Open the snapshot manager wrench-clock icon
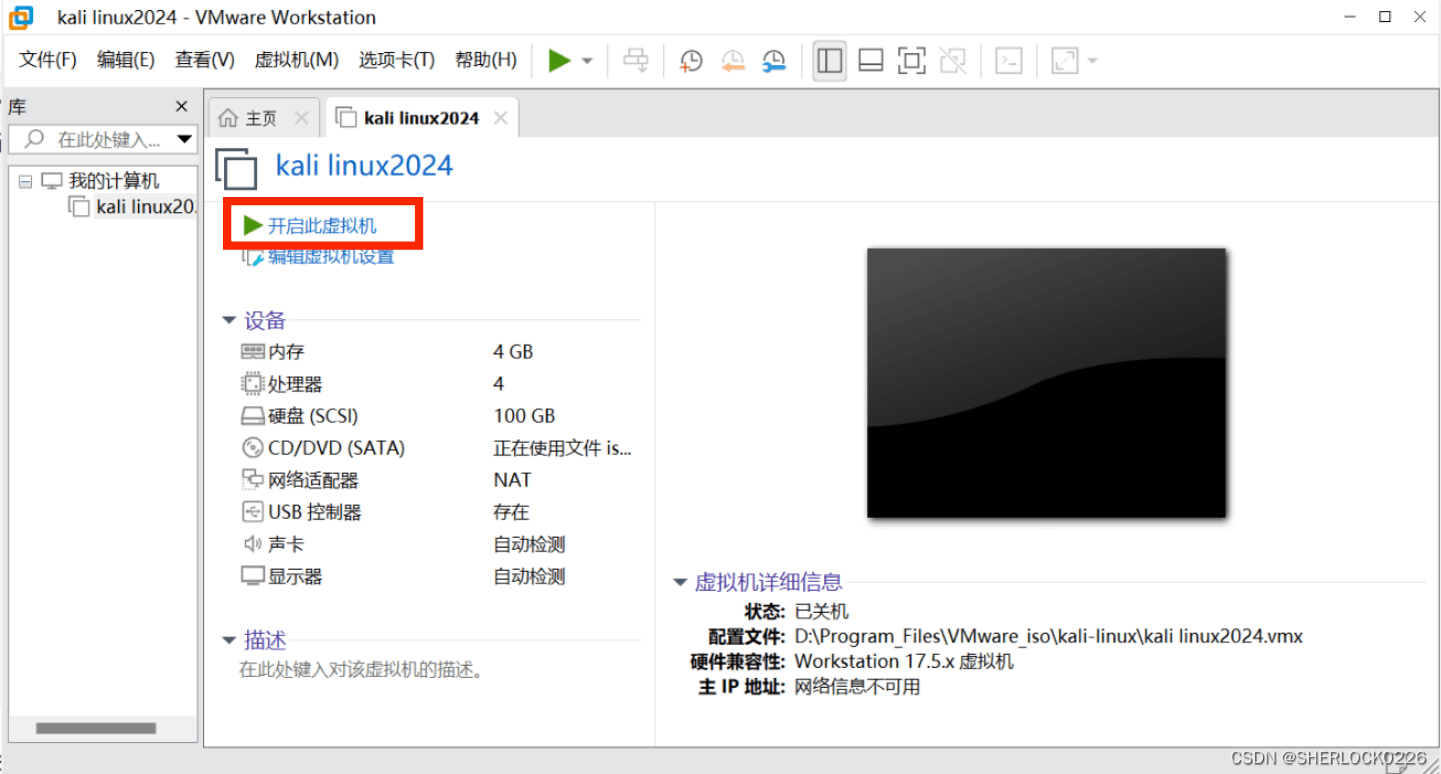This screenshot has width=1441, height=774. pos(774,61)
